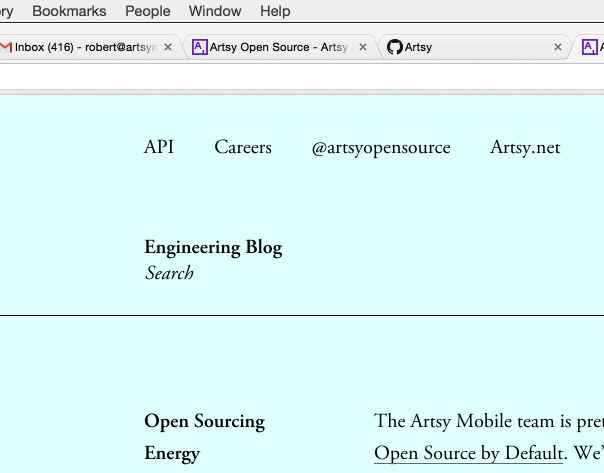
Task: Click the Search field
Action: click(x=169, y=273)
